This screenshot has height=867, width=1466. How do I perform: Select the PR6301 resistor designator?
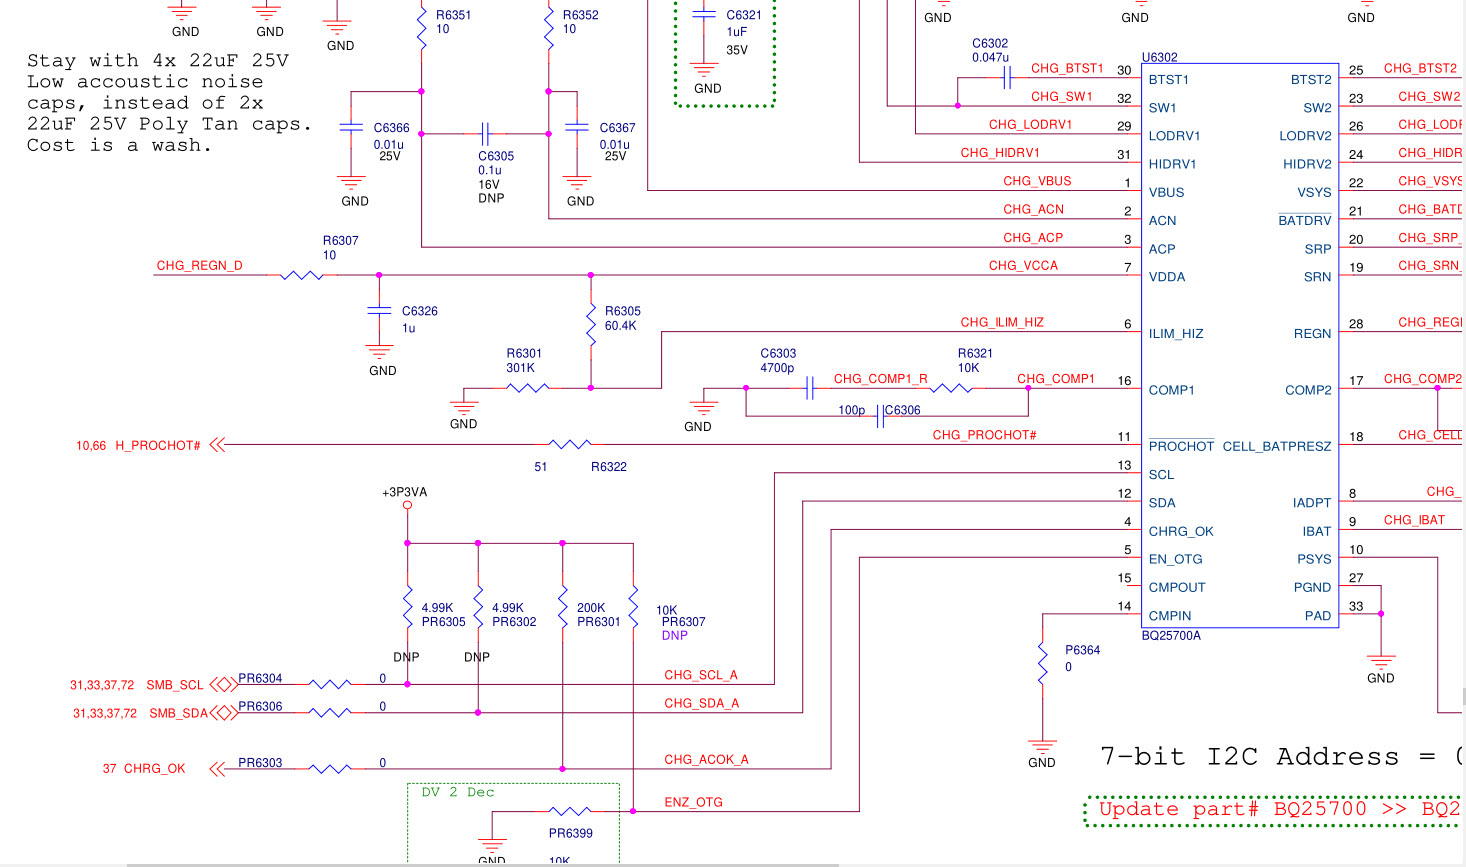pyautogui.click(x=599, y=622)
